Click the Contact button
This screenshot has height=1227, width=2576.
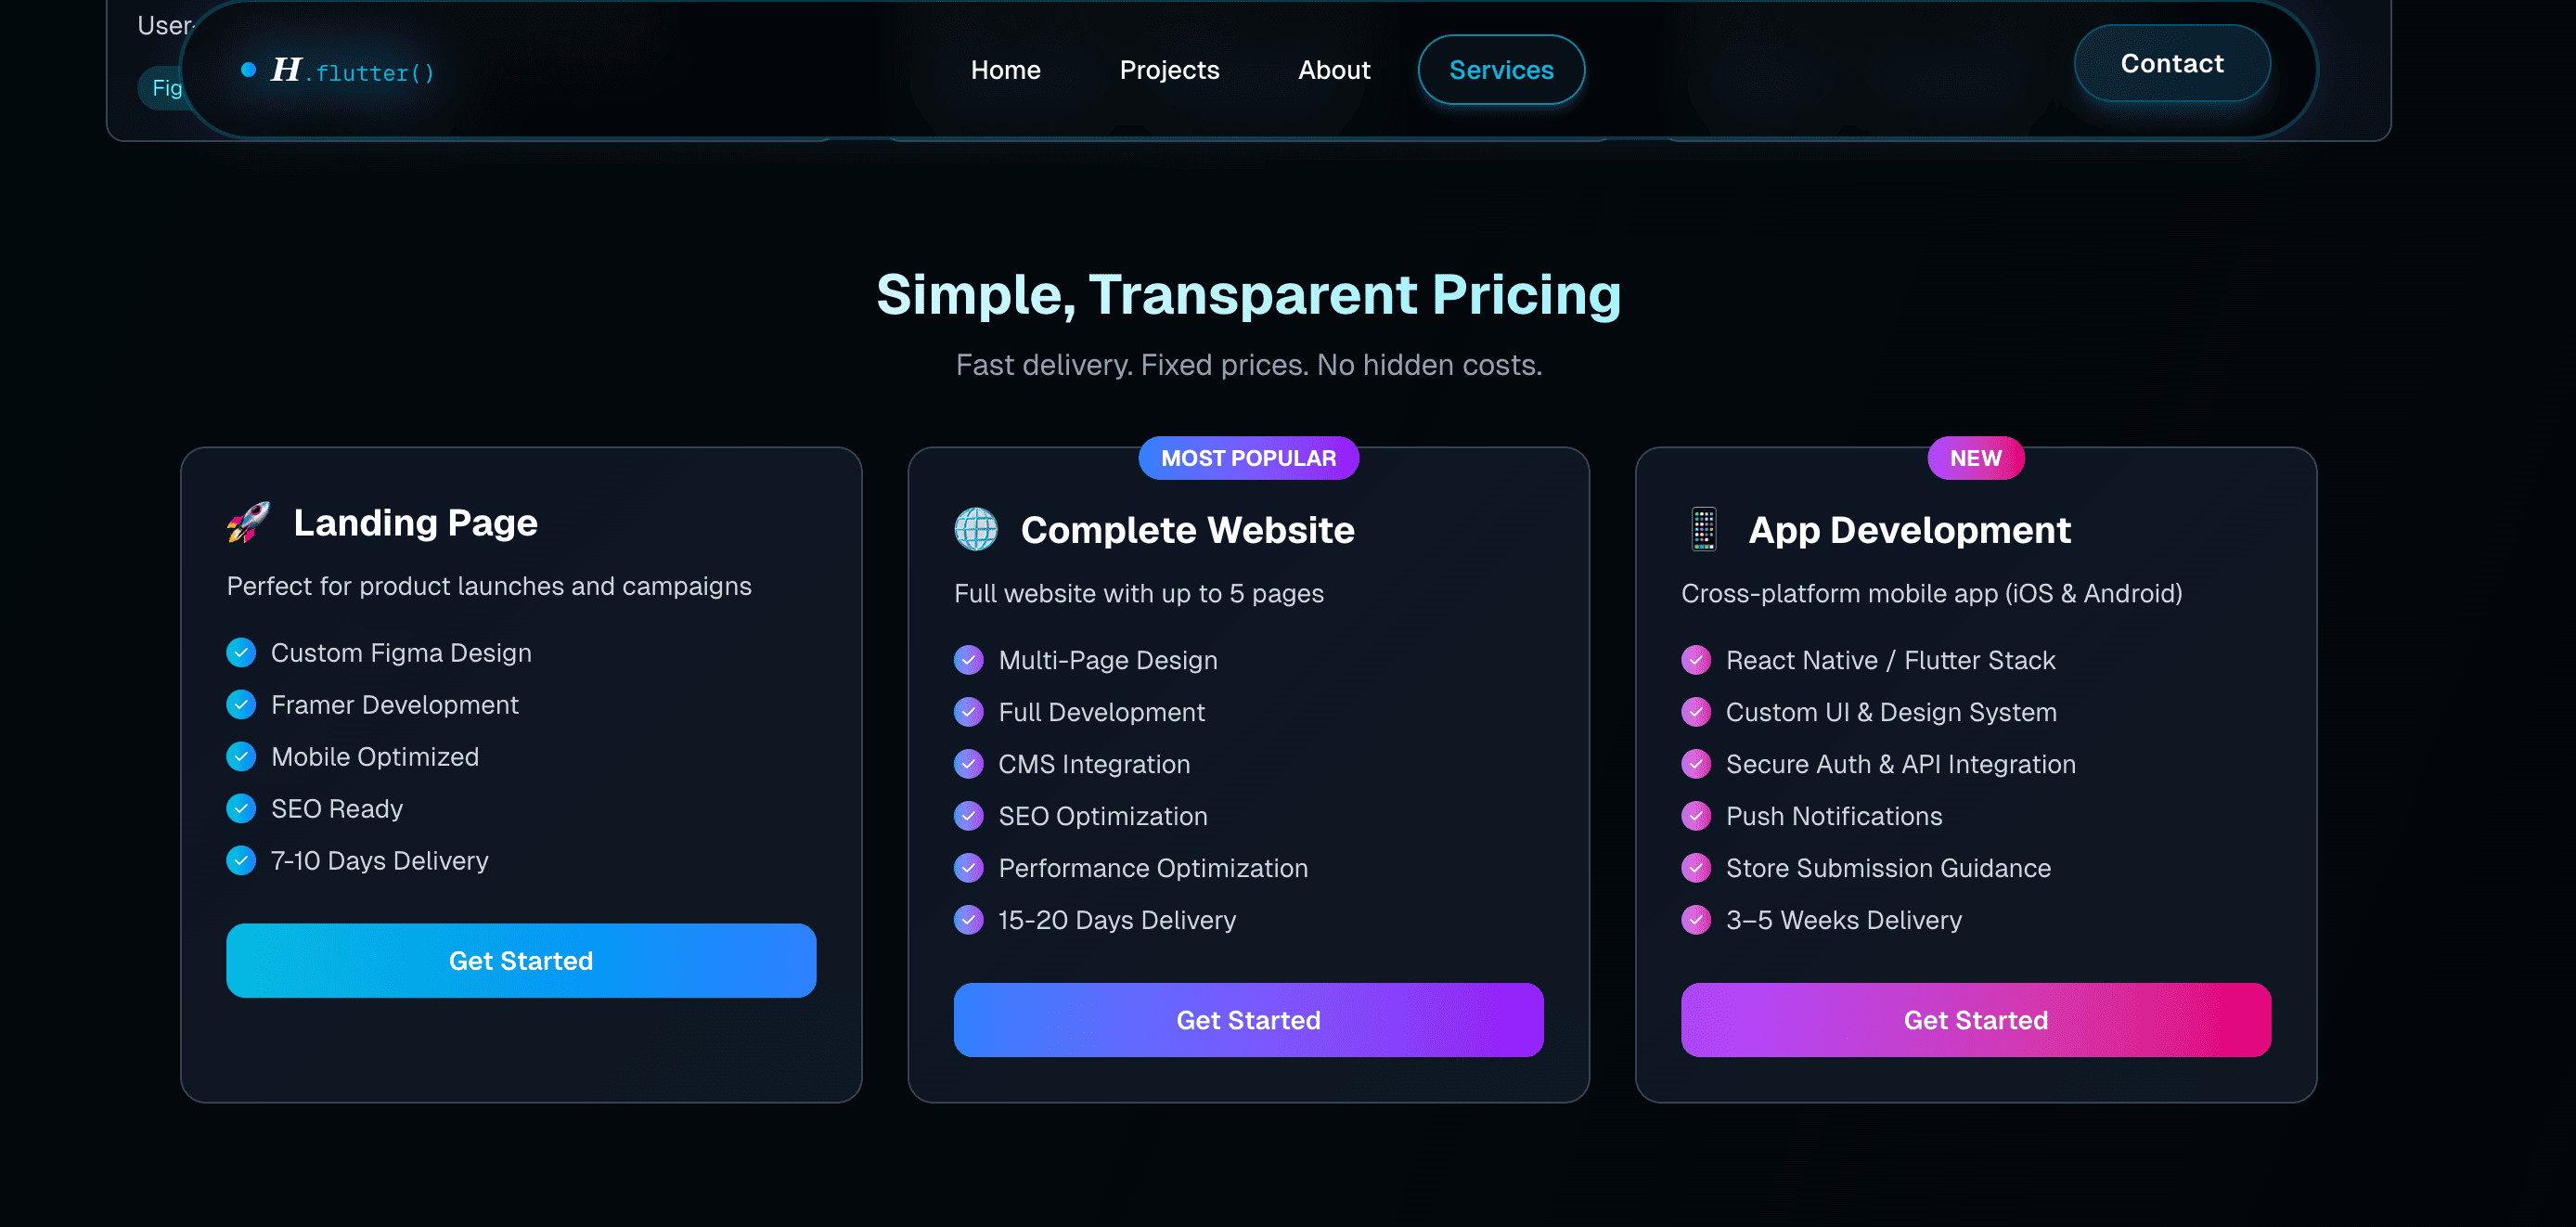tap(2171, 63)
